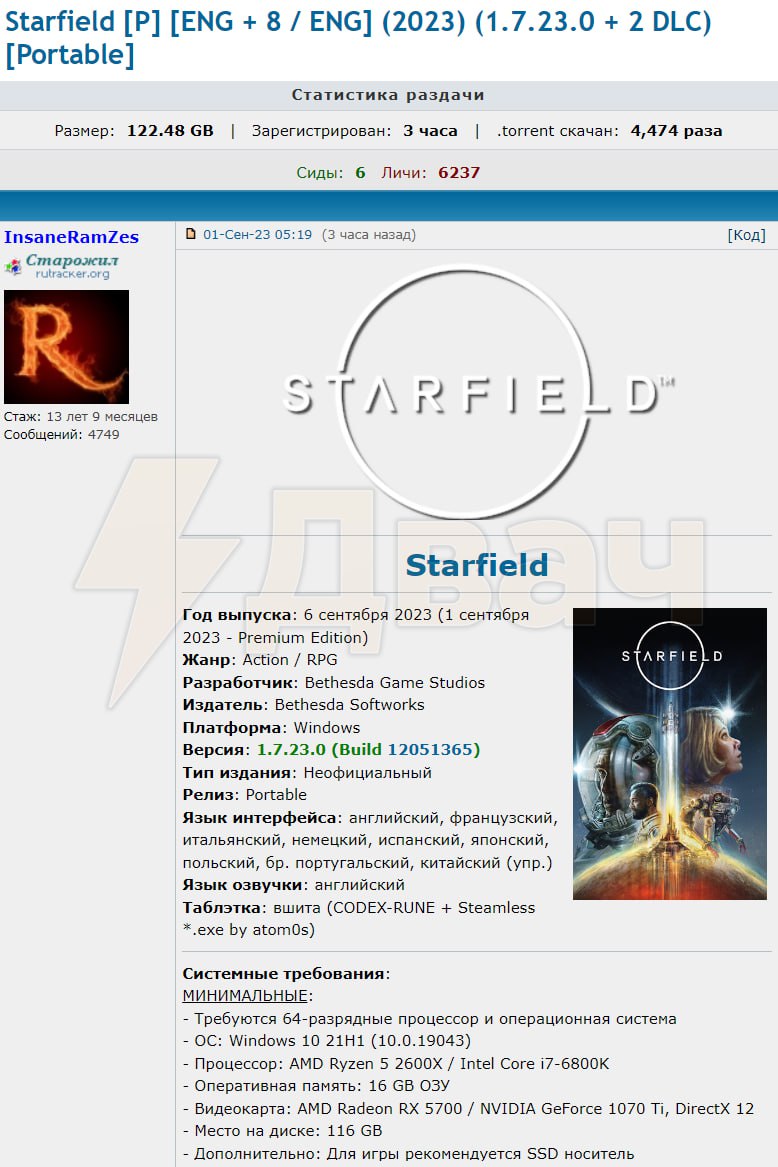Click the Дополнительно SSD recommendation line
778x1167 pixels.
tap(409, 1154)
